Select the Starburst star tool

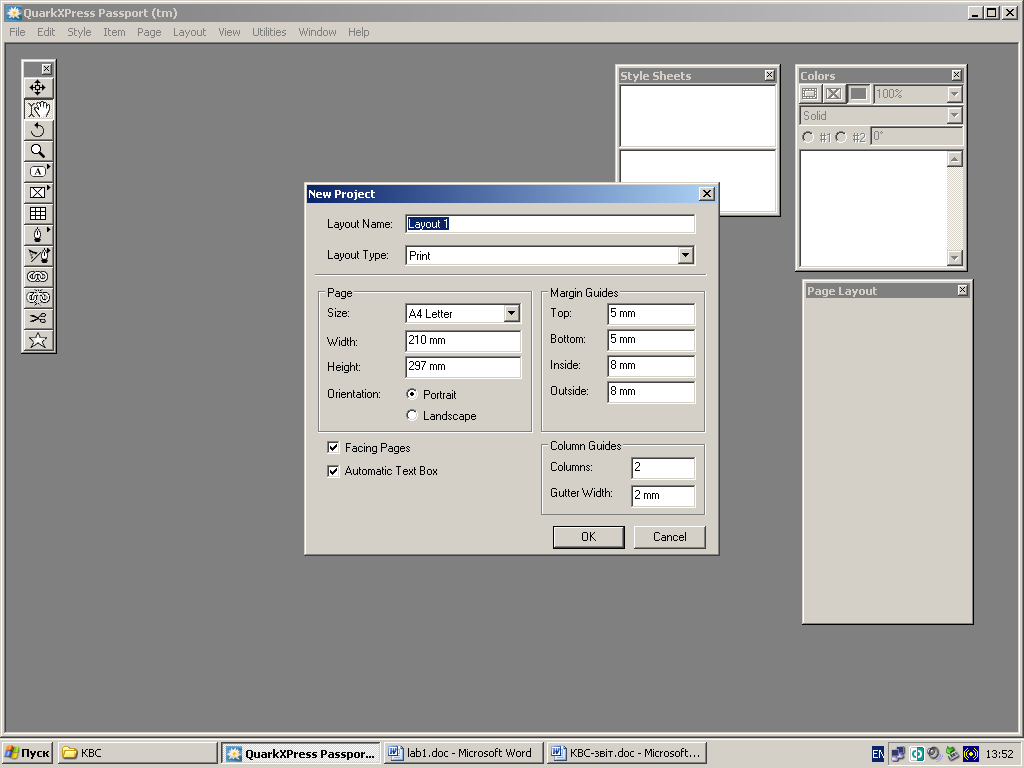click(x=38, y=340)
